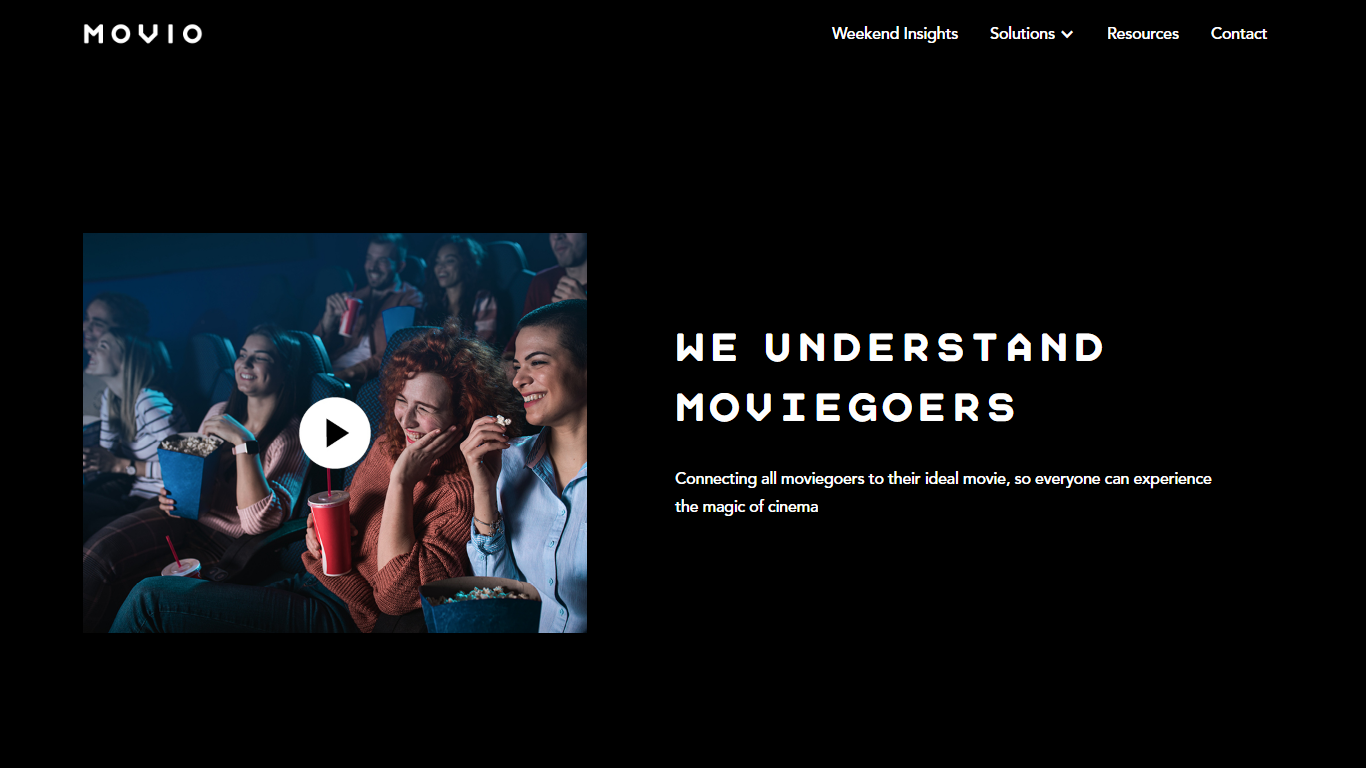The width and height of the screenshot is (1366, 768).
Task: Navigate to the Contact page
Action: pyautogui.click(x=1239, y=34)
